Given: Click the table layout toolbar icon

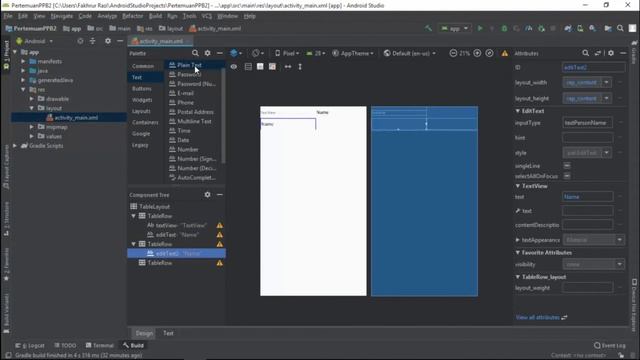Looking at the screenshot, I should 248,67.
